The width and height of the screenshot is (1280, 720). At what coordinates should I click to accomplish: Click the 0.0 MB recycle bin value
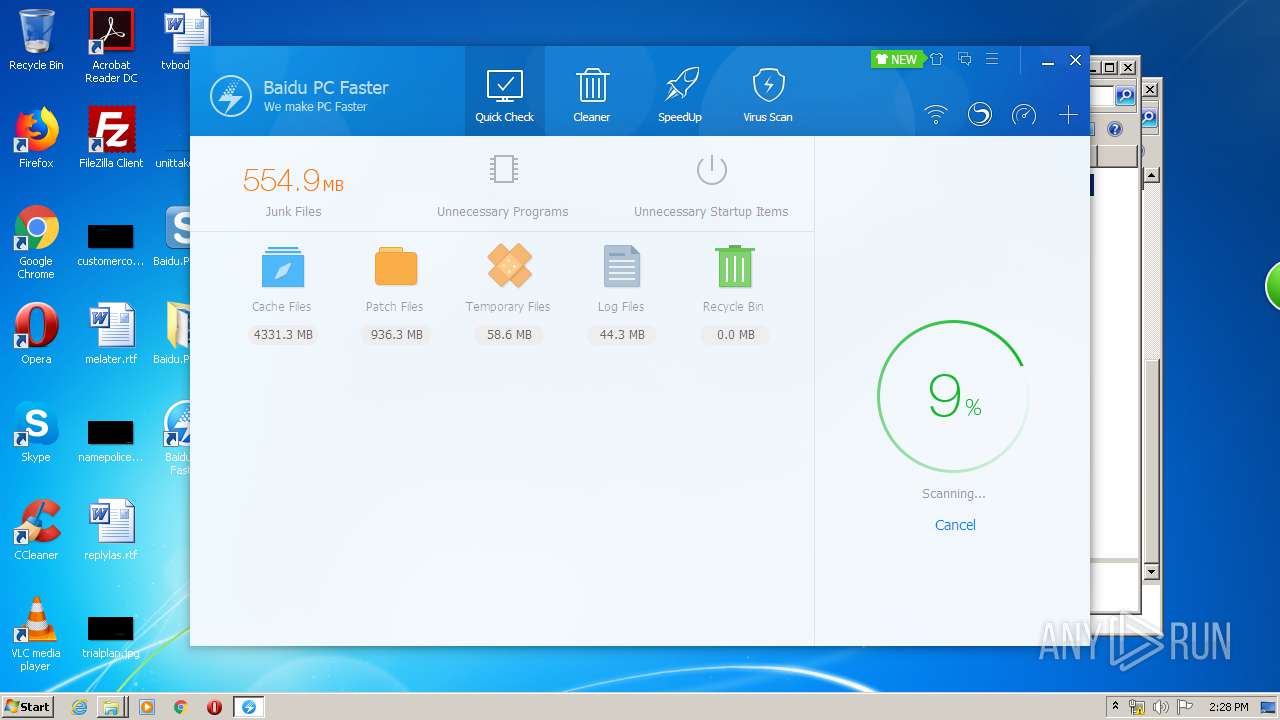[736, 335]
